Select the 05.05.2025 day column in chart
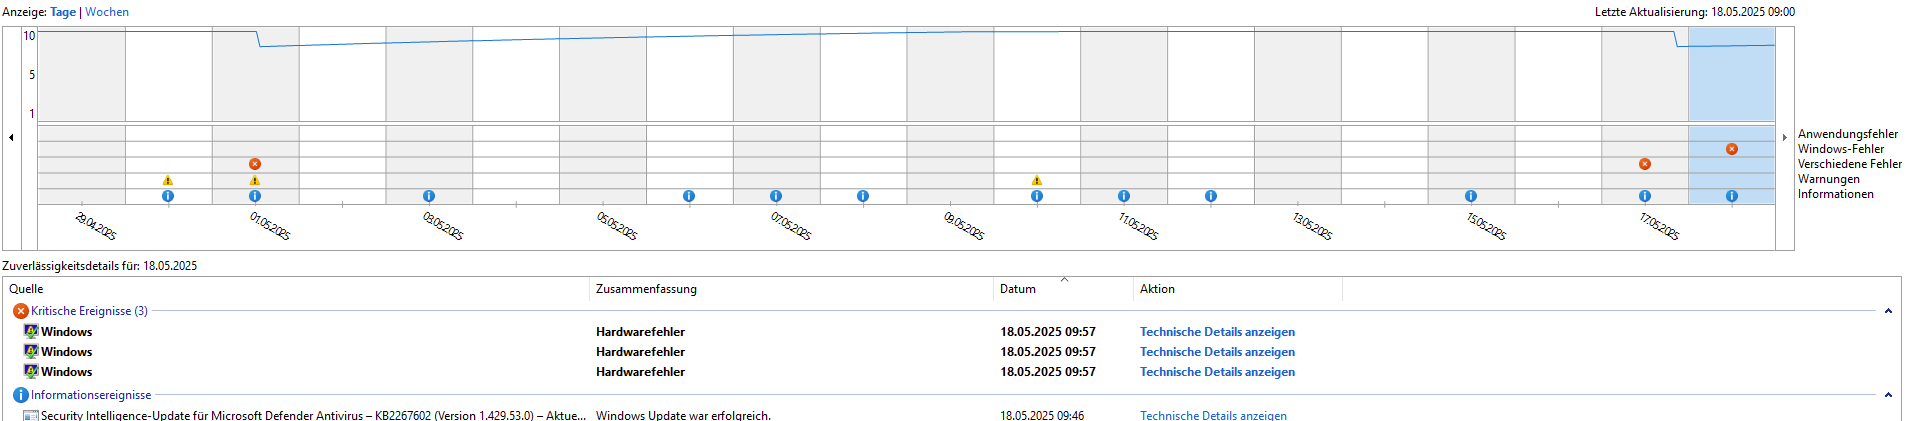The image size is (1906, 421). coord(603,116)
